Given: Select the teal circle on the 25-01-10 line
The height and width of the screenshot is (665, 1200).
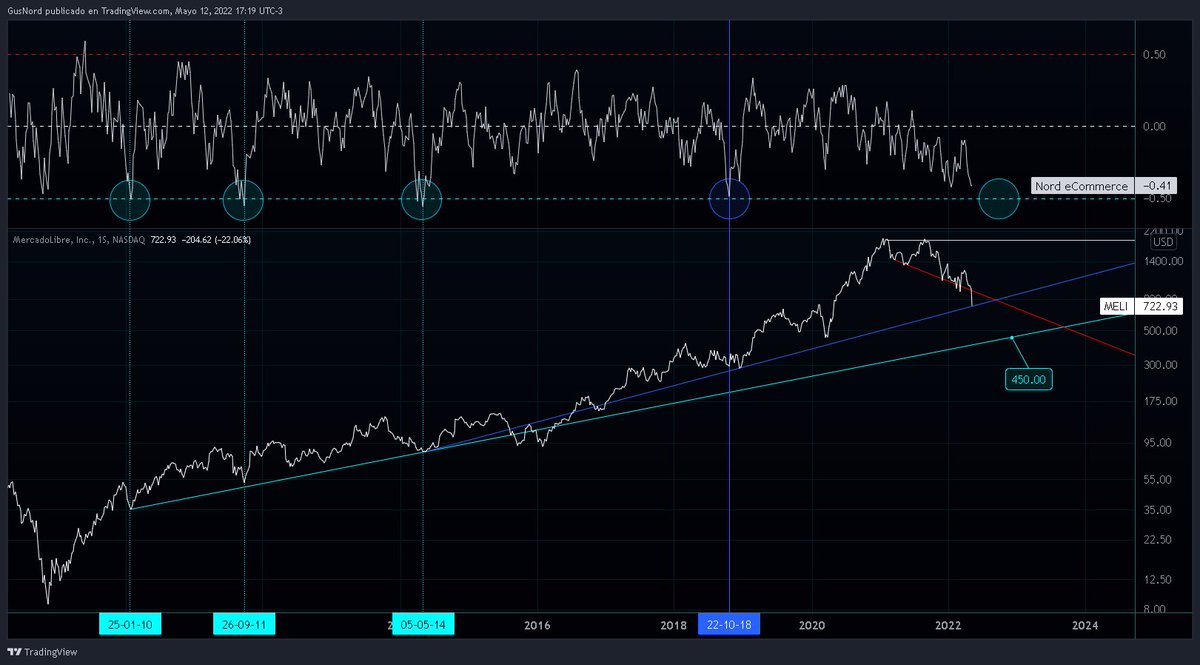Looking at the screenshot, I should [x=130, y=198].
